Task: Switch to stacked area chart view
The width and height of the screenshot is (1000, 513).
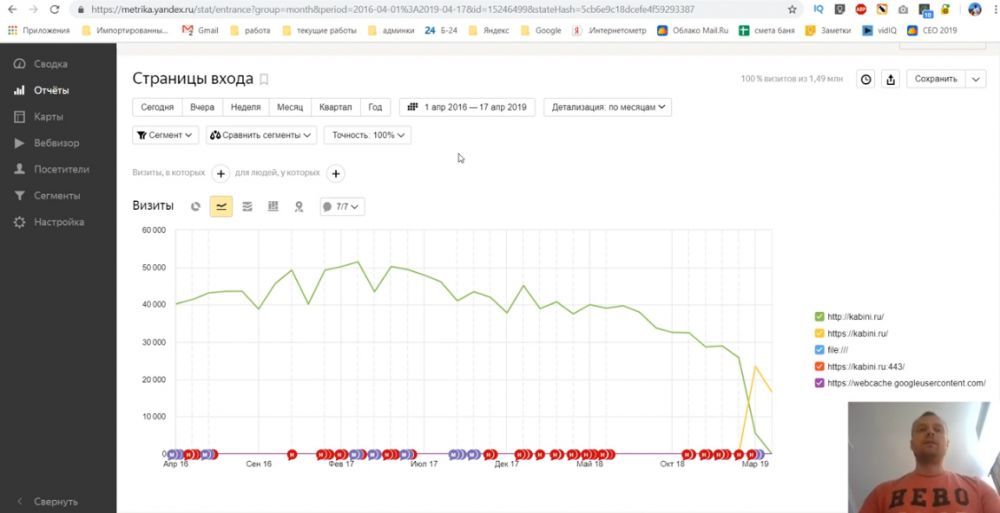Action: [247, 207]
